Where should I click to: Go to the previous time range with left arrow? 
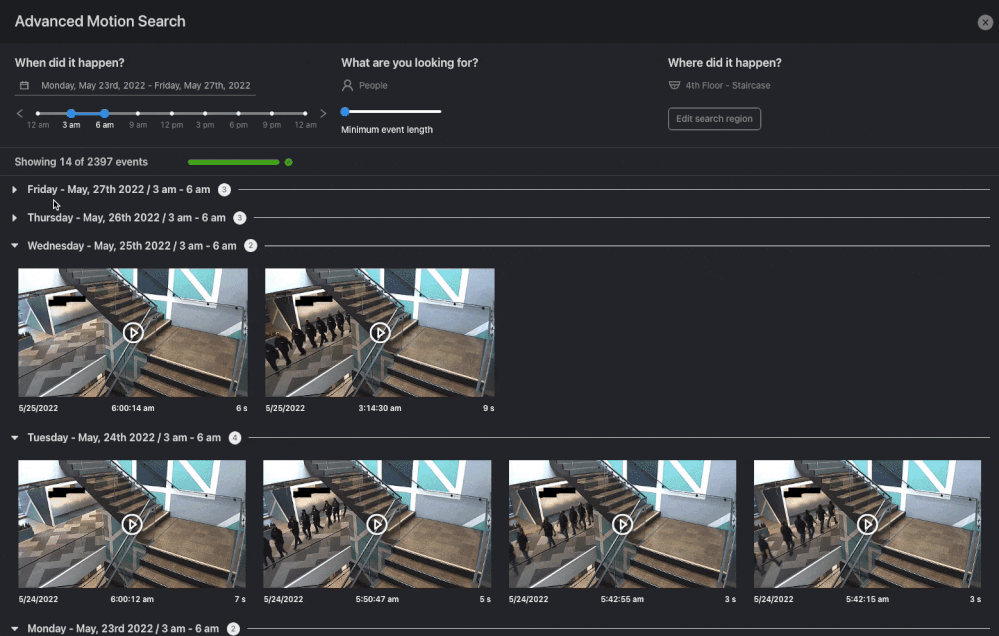coord(20,113)
